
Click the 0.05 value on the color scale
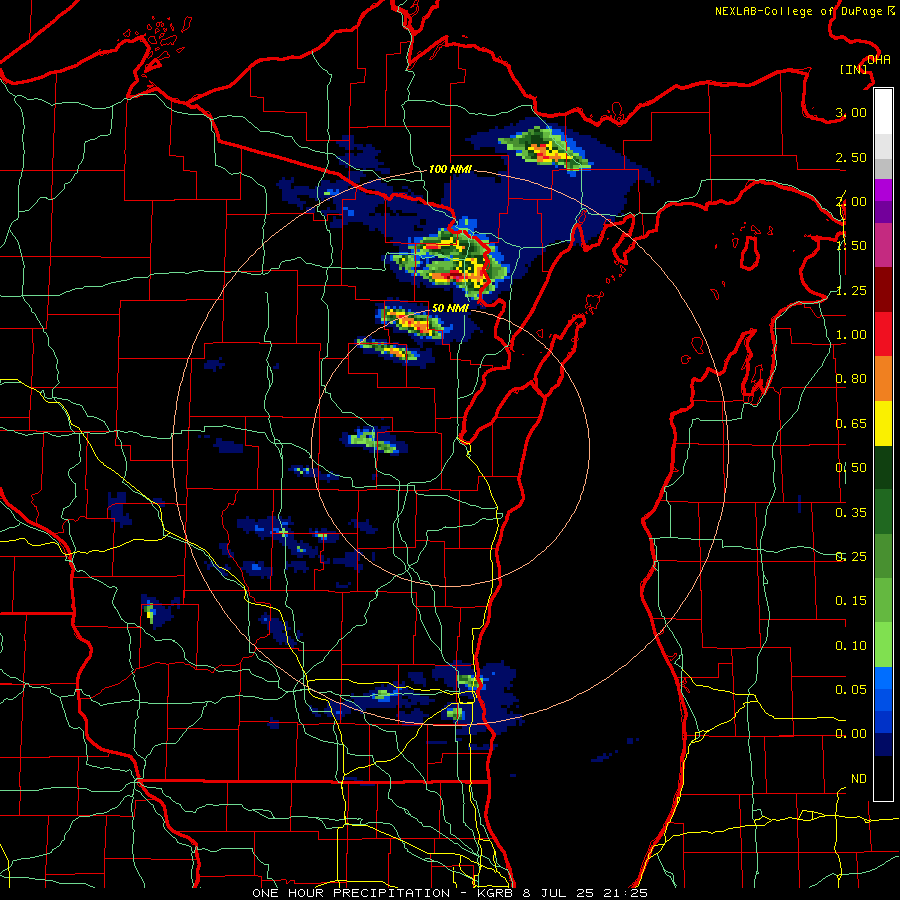(x=851, y=689)
